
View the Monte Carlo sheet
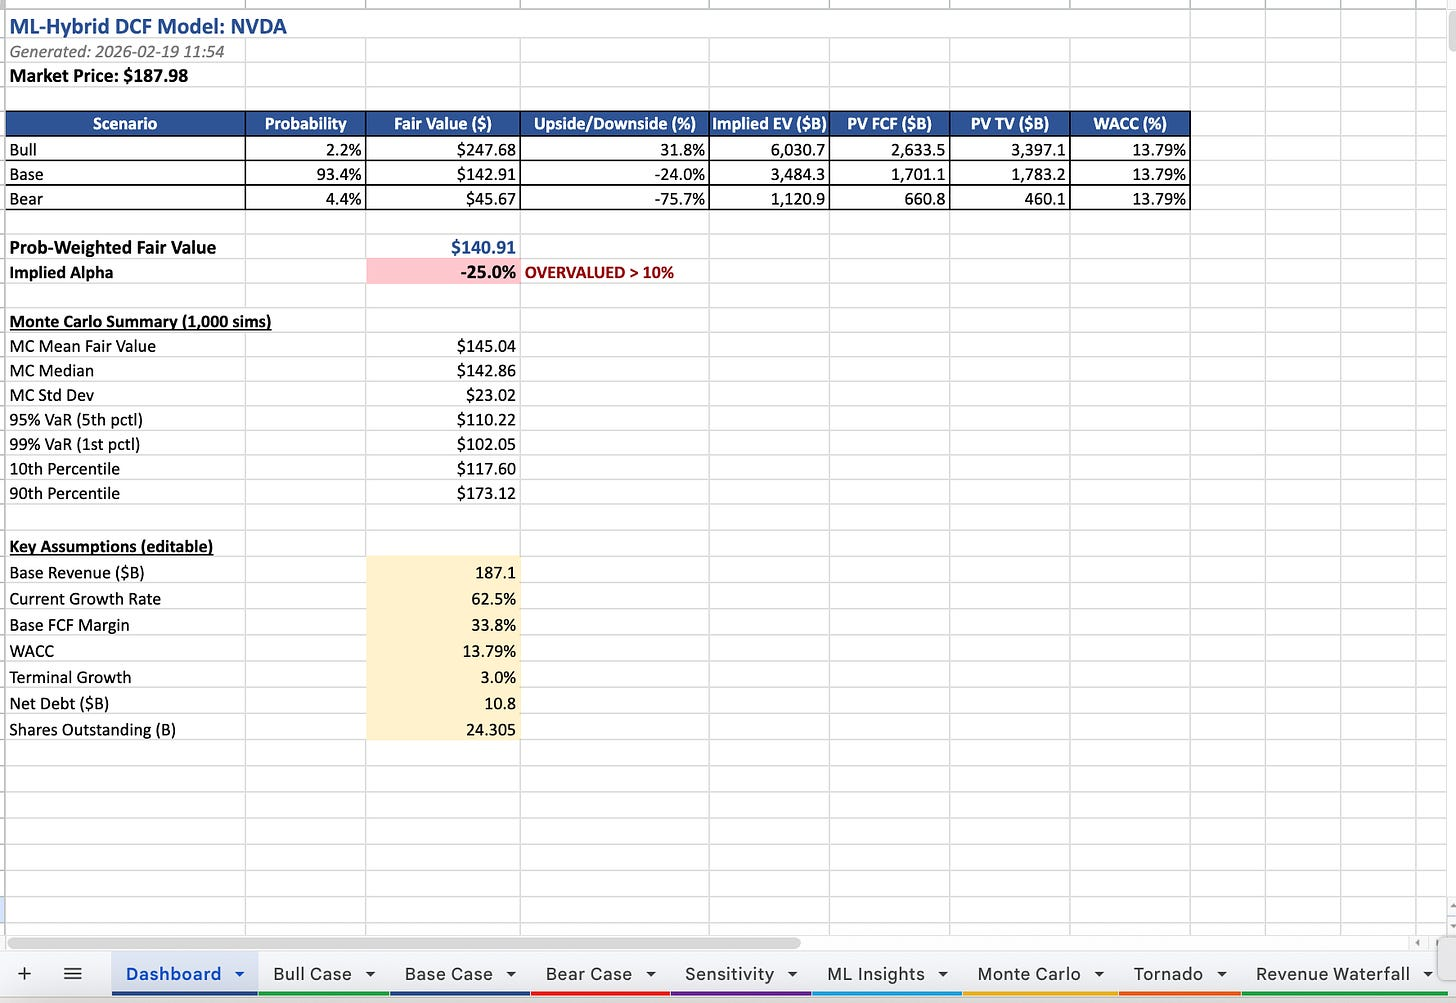click(x=1029, y=973)
